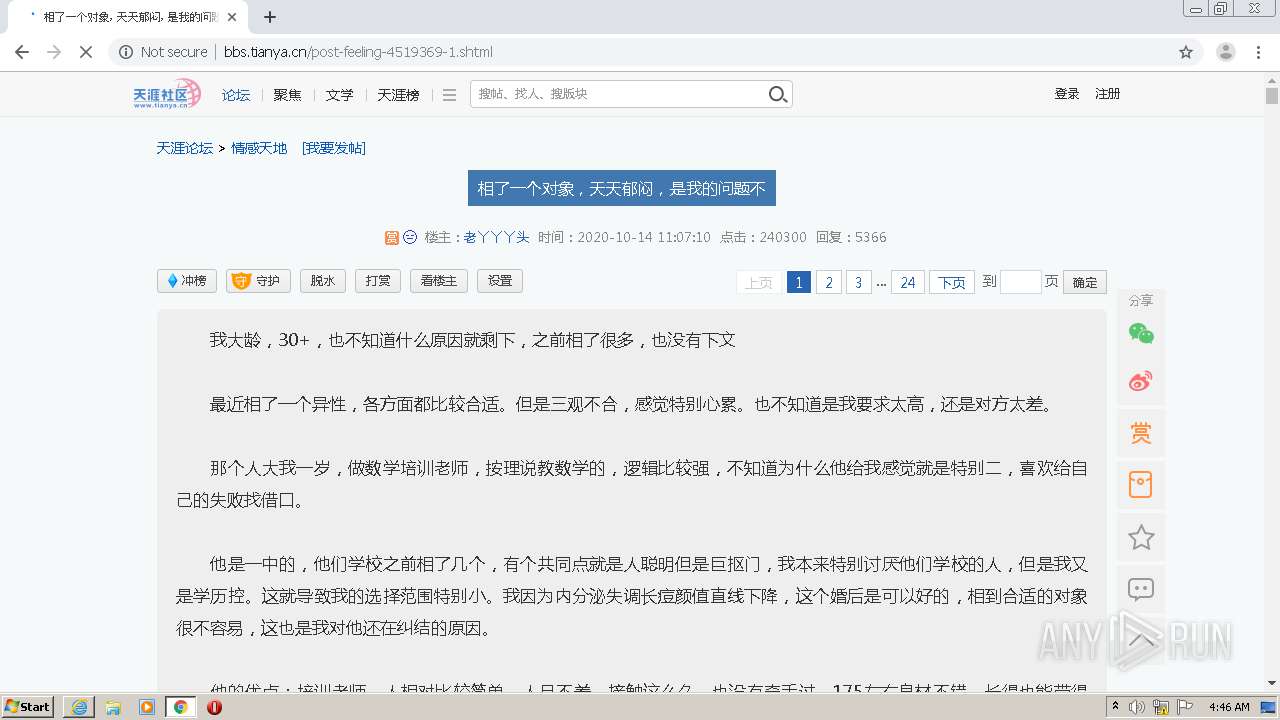Click the 确定 confirm button
Screen dimensions: 1280x720
[x=1085, y=283]
